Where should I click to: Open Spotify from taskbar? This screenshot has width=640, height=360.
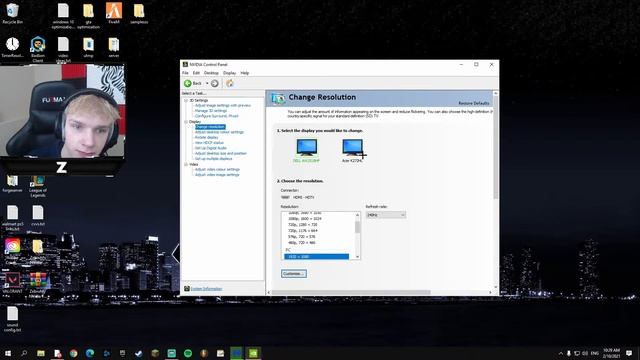[x=188, y=353]
